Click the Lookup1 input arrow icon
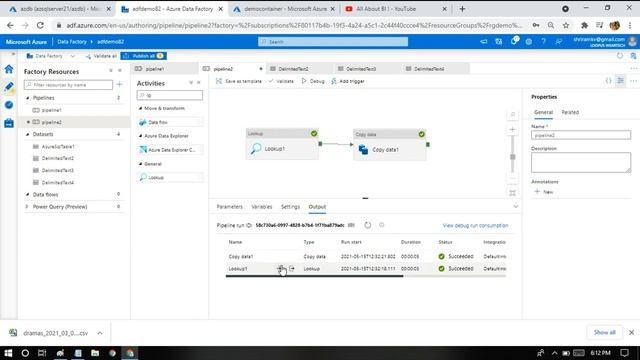 click(281, 269)
